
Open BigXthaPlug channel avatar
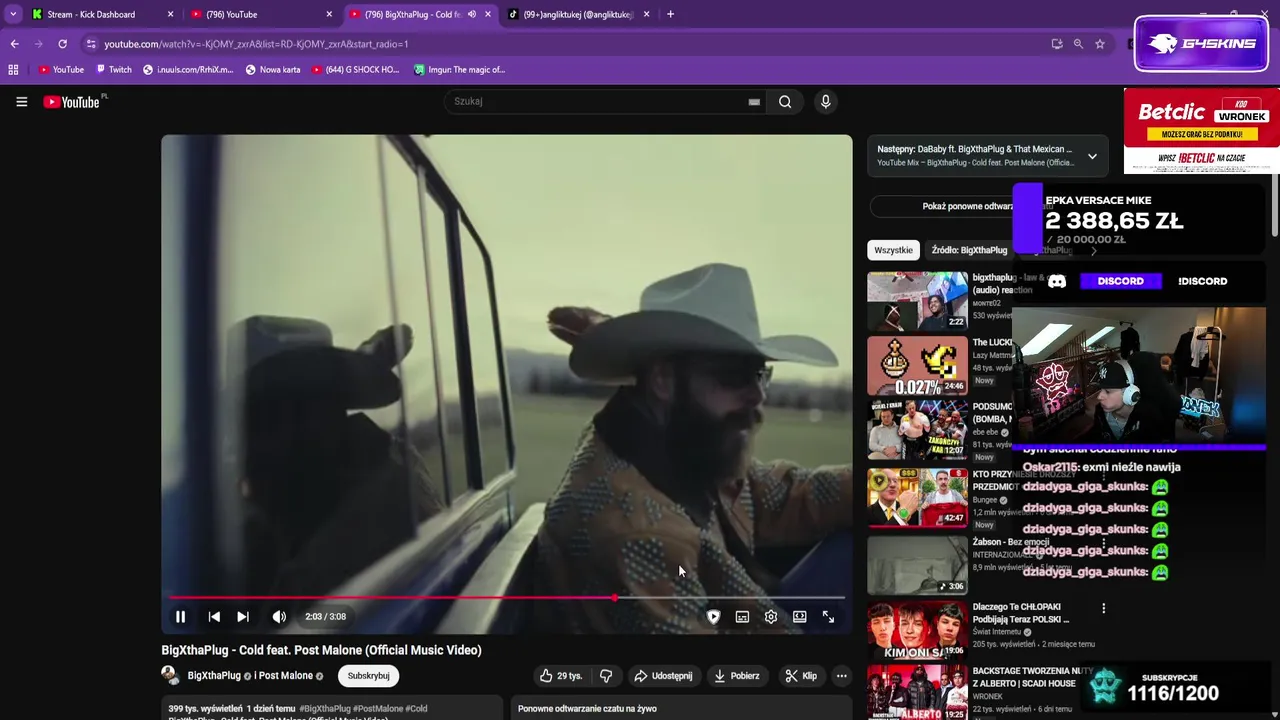click(170, 675)
